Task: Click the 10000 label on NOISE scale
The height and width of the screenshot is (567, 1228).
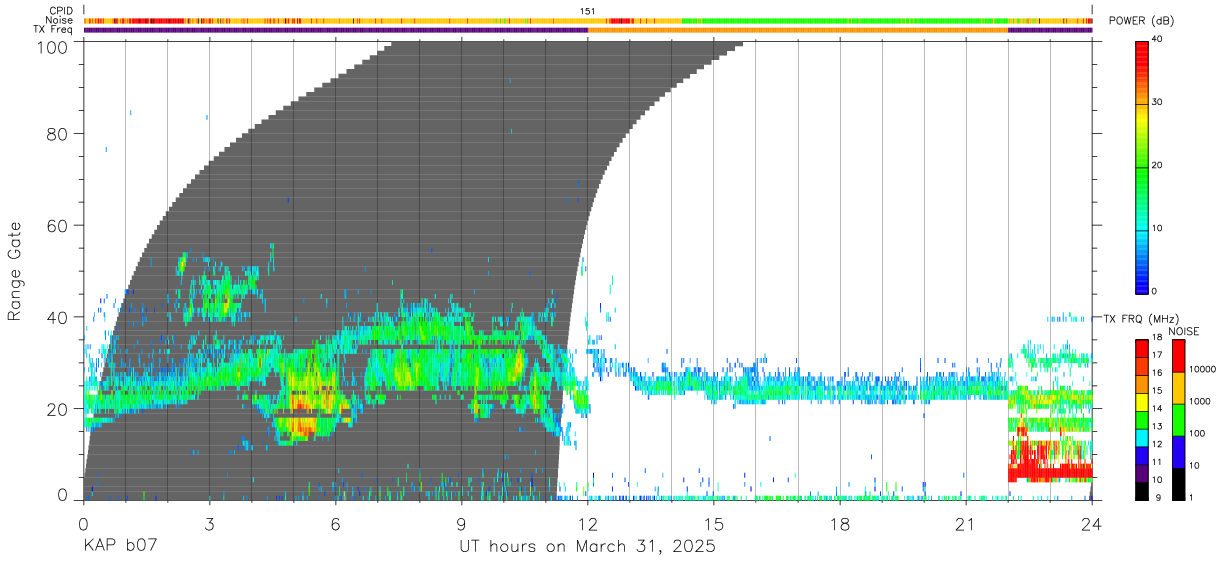Action: [x=1201, y=369]
